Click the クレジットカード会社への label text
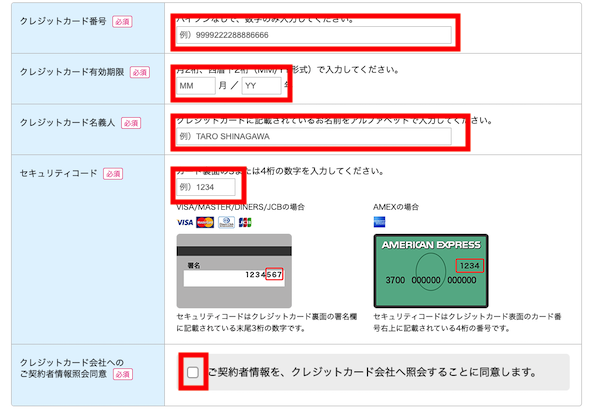Image resolution: width=600 pixels, height=415 pixels. [72, 362]
